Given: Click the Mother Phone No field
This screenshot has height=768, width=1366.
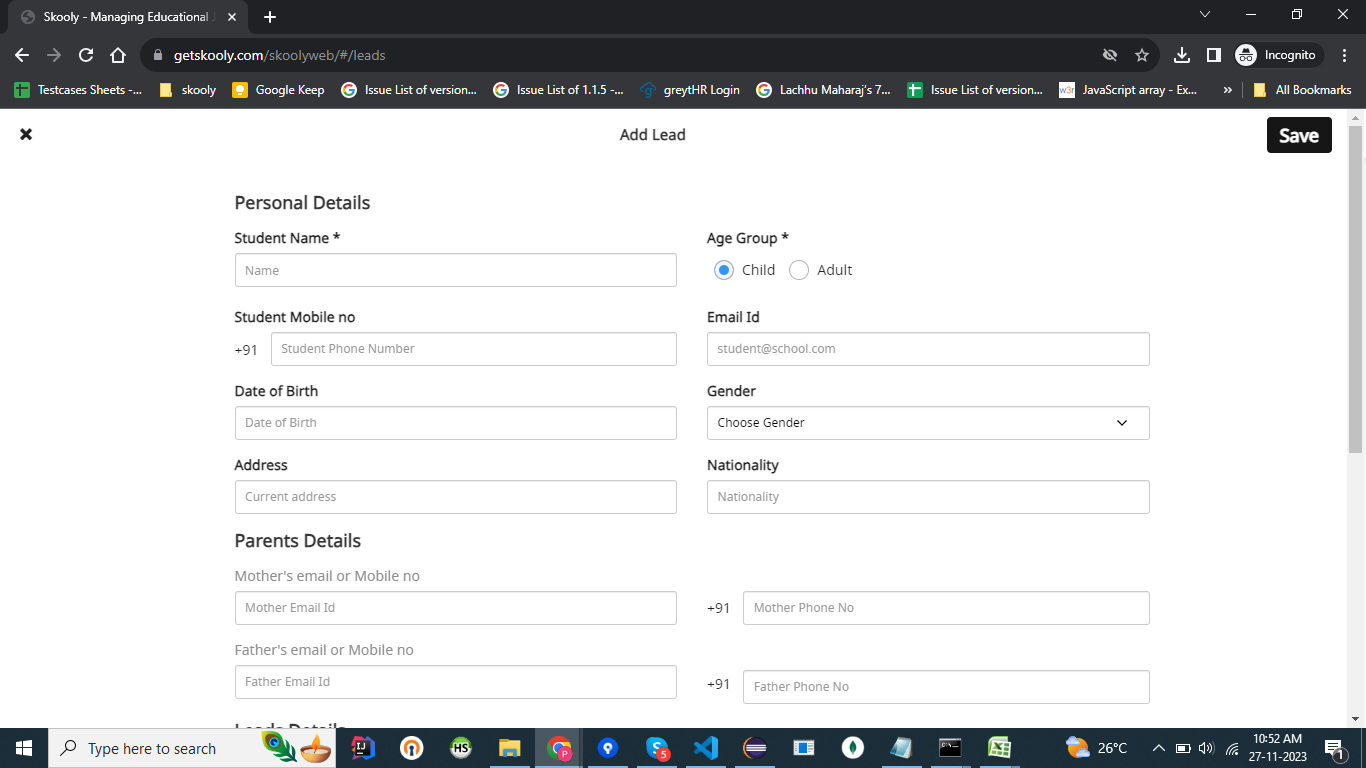Looking at the screenshot, I should tap(946, 608).
